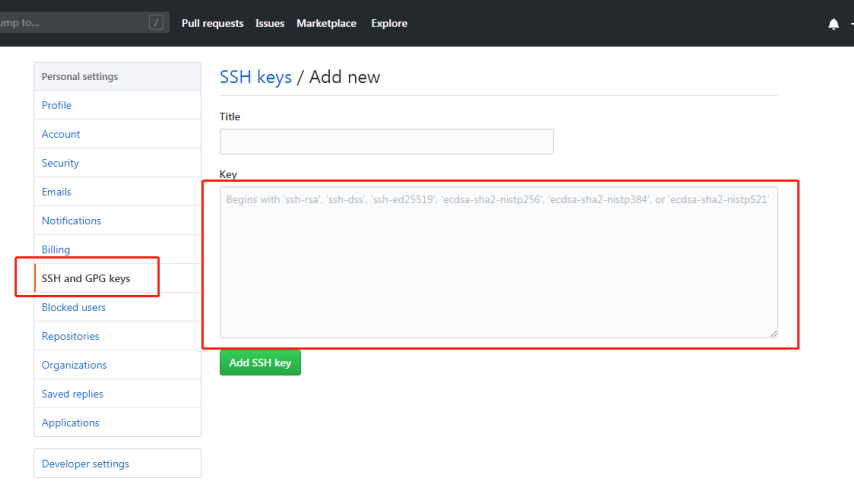This screenshot has width=854, height=492.
Task: Click into the Title input field
Action: (387, 142)
